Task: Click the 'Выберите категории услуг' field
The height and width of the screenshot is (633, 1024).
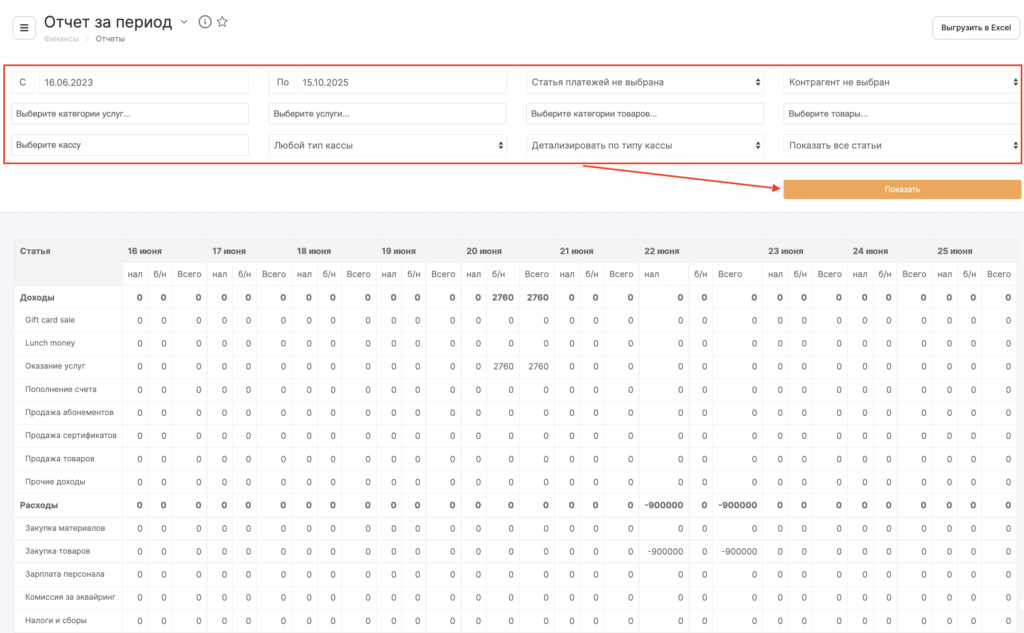Action: coord(130,114)
